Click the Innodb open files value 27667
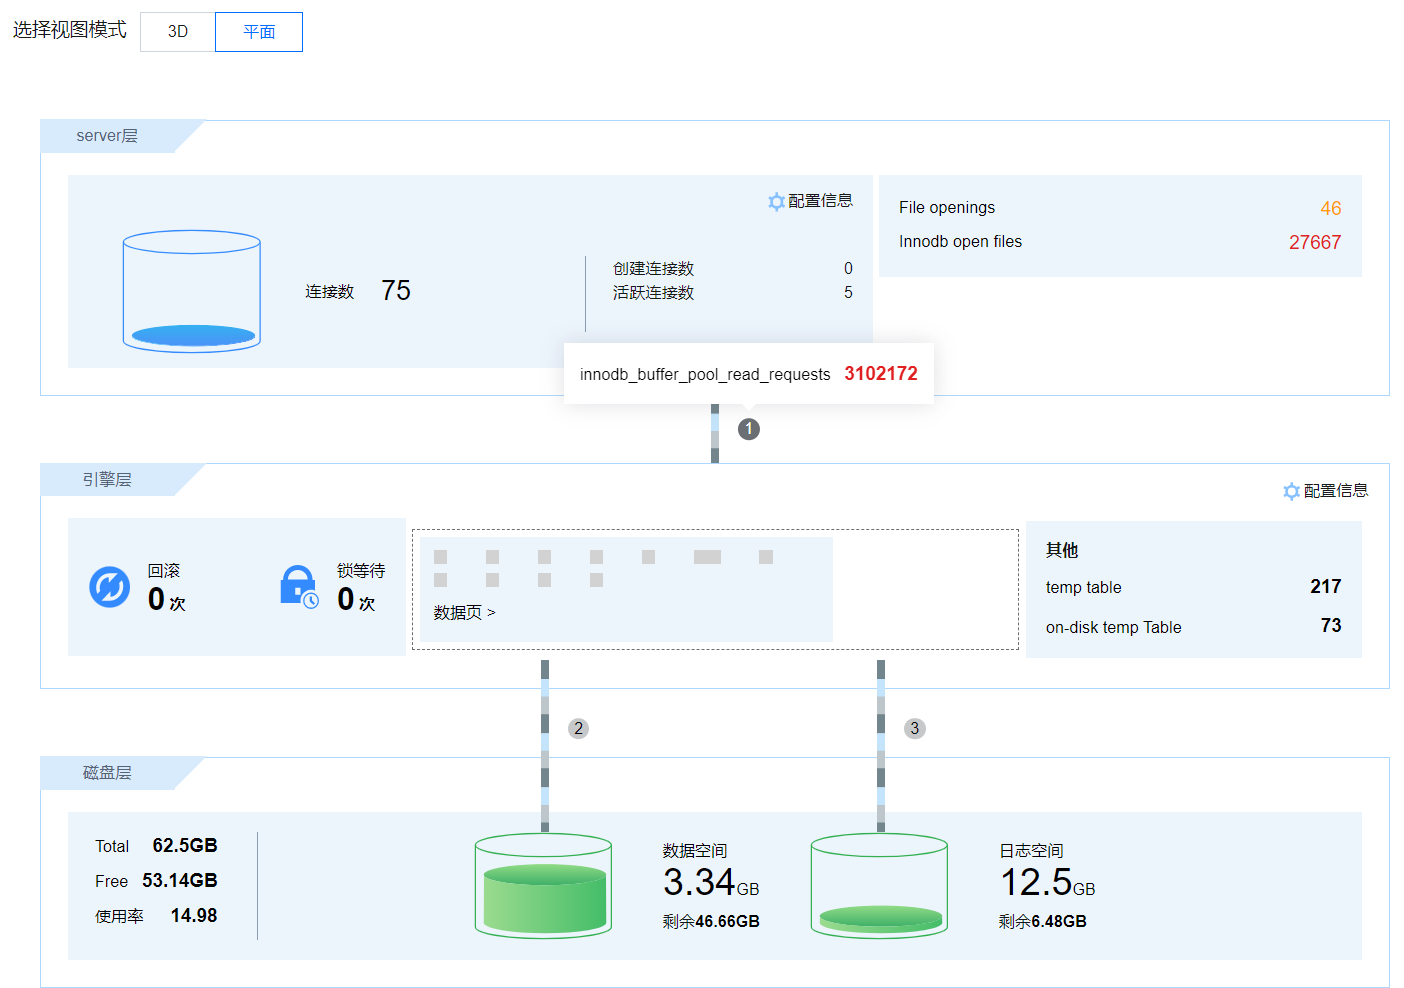Image resolution: width=1404 pixels, height=988 pixels. point(1314,242)
